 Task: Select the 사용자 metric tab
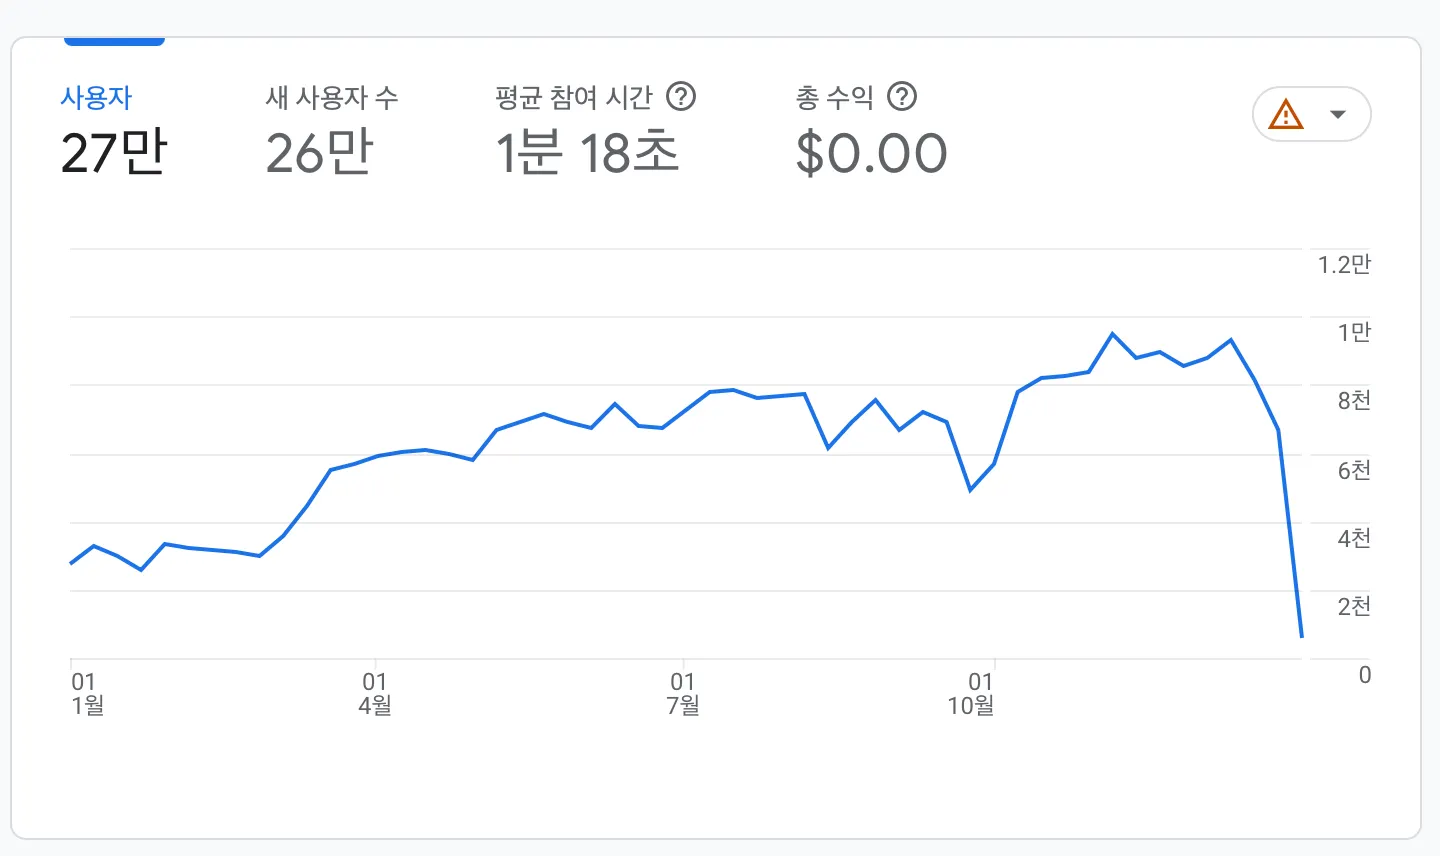[96, 98]
